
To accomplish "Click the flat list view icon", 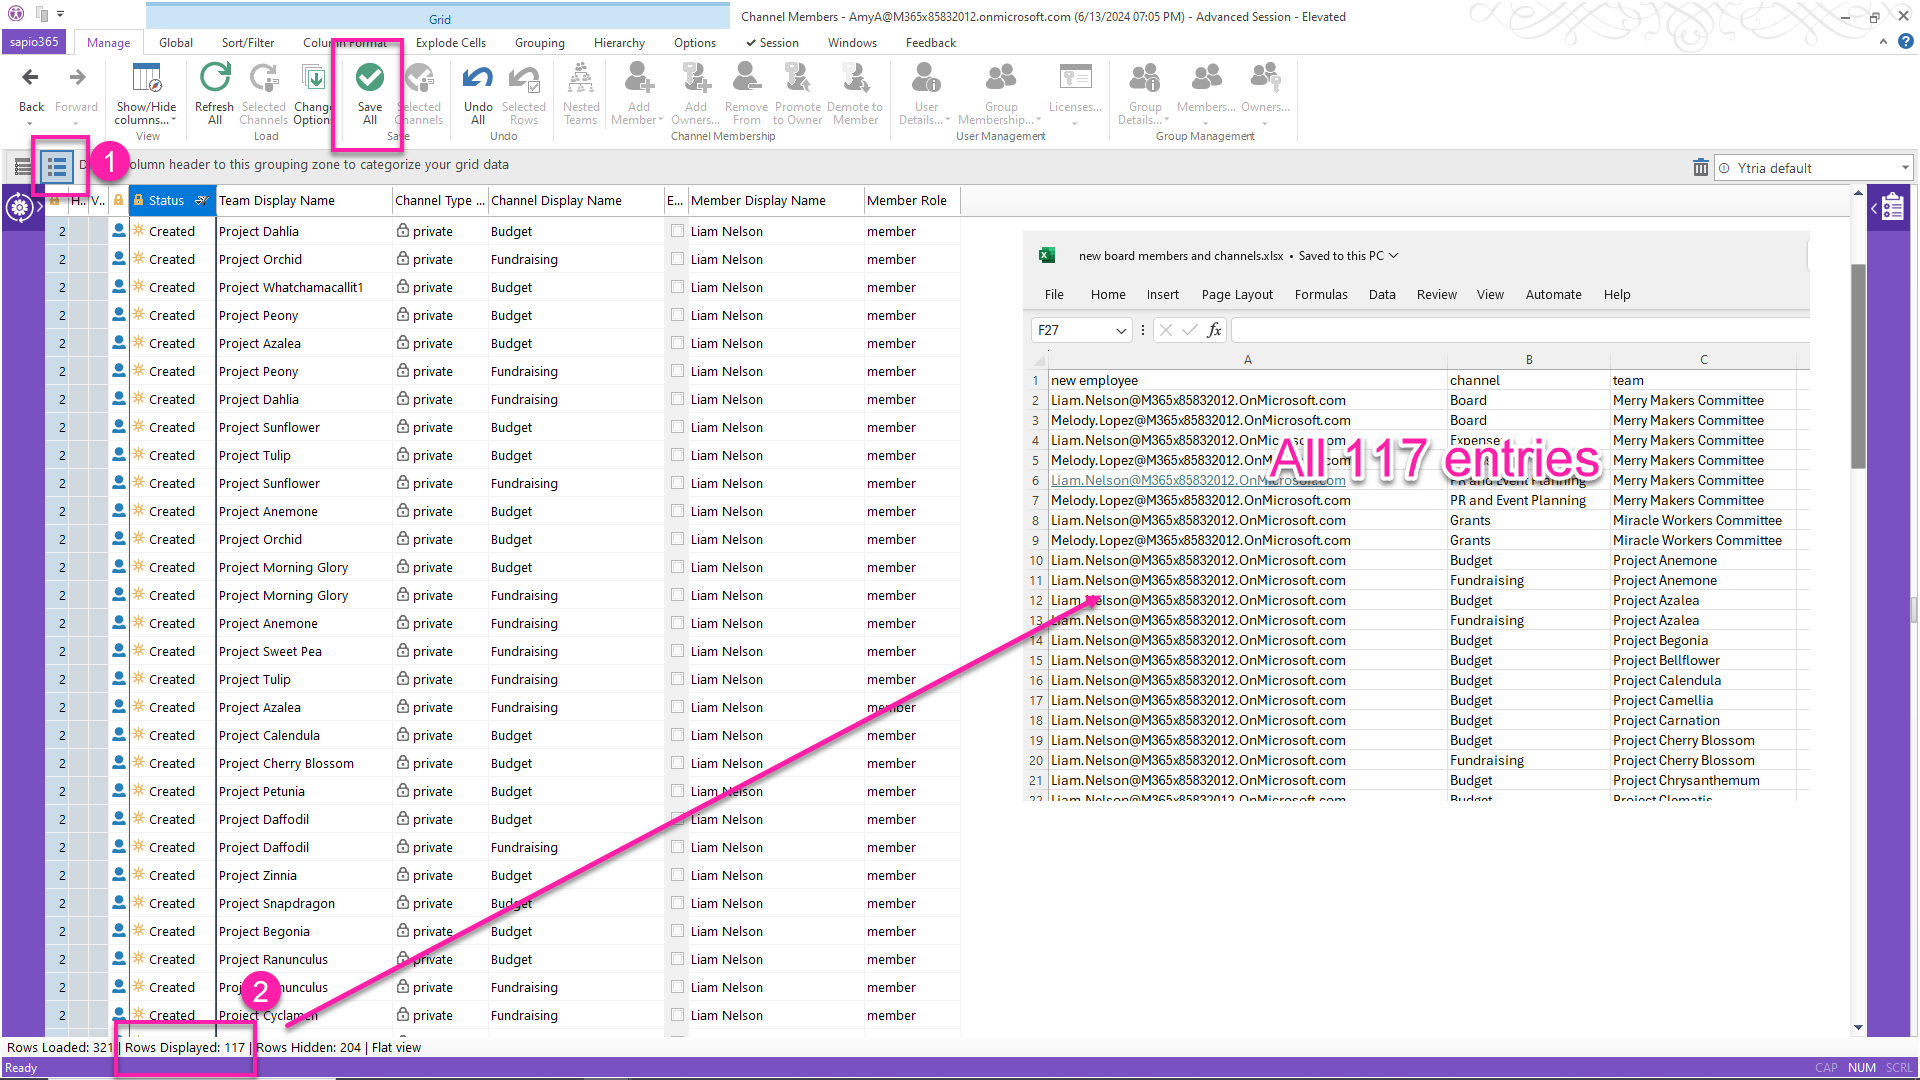I will coord(57,167).
